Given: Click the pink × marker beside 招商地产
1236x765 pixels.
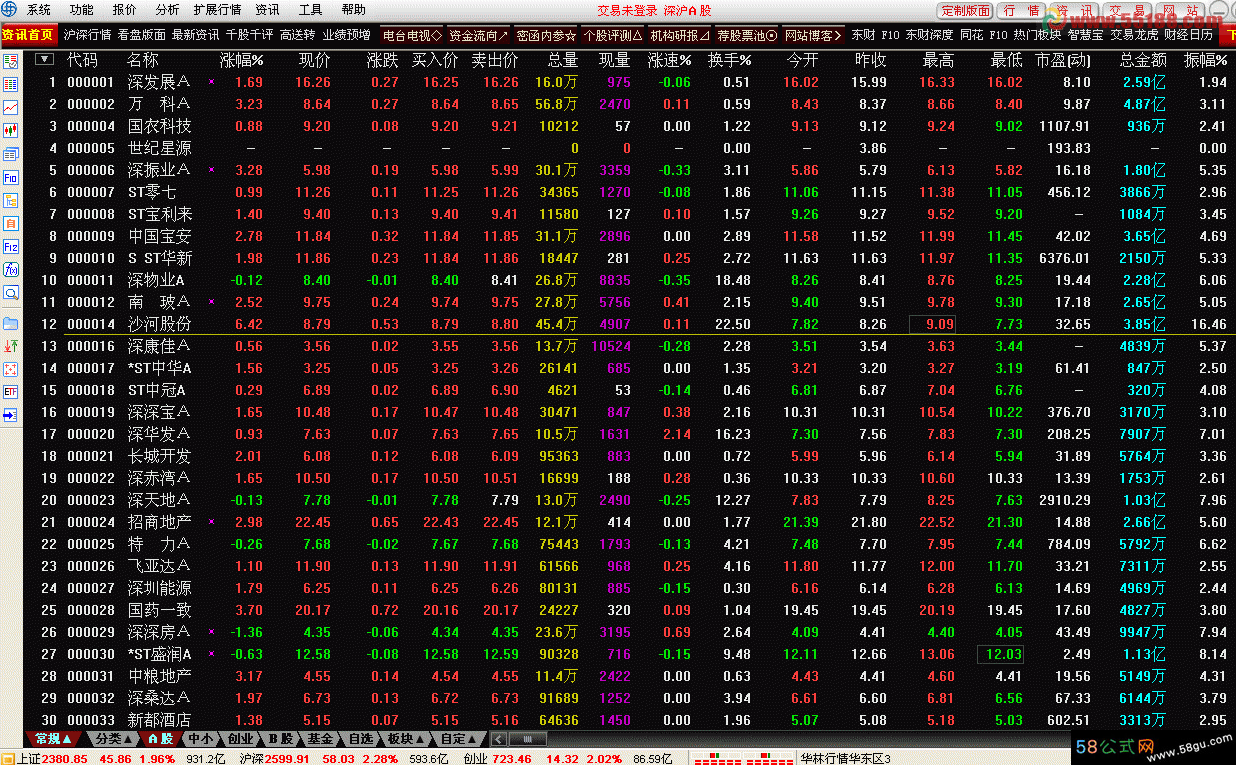Looking at the screenshot, I should click(x=211, y=522).
